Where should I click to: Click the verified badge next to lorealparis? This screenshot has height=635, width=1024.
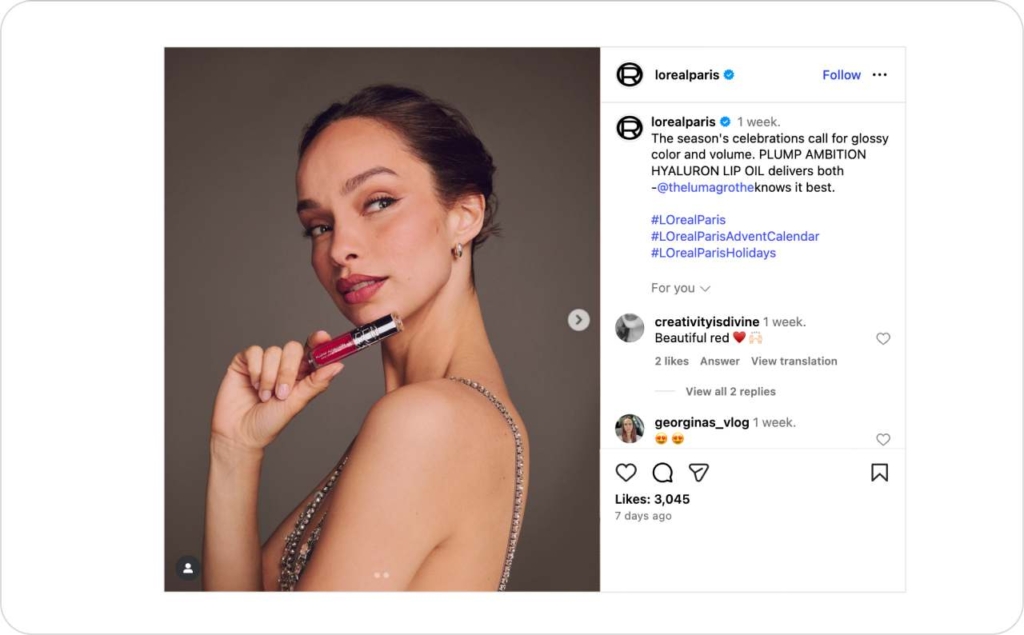coord(729,74)
